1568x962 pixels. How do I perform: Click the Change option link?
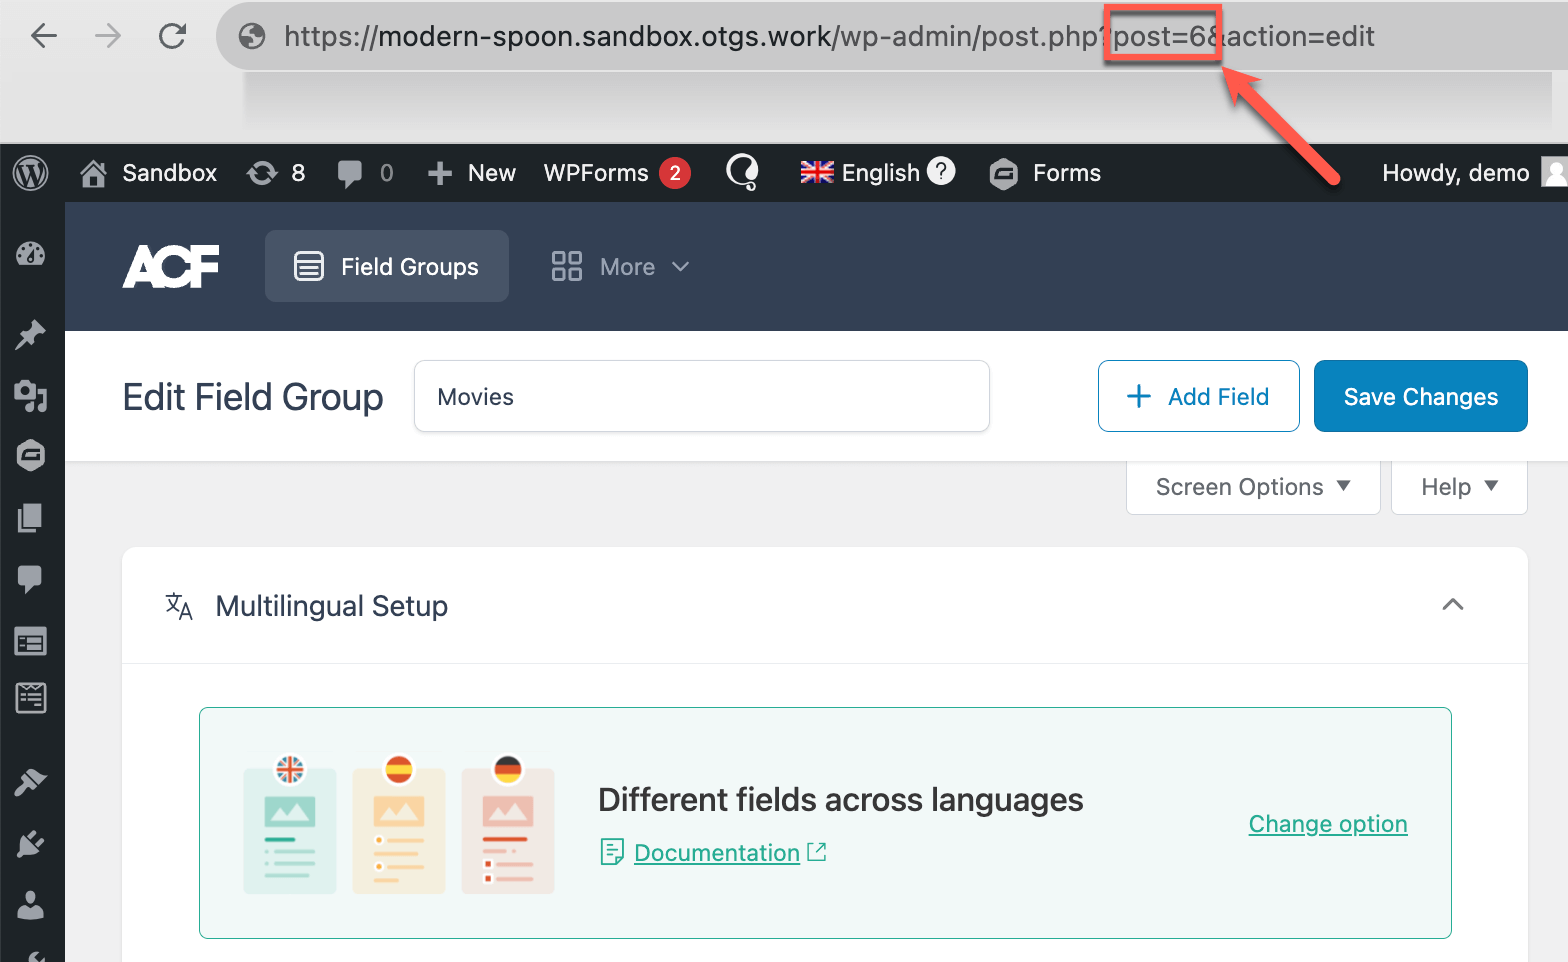pos(1328,824)
